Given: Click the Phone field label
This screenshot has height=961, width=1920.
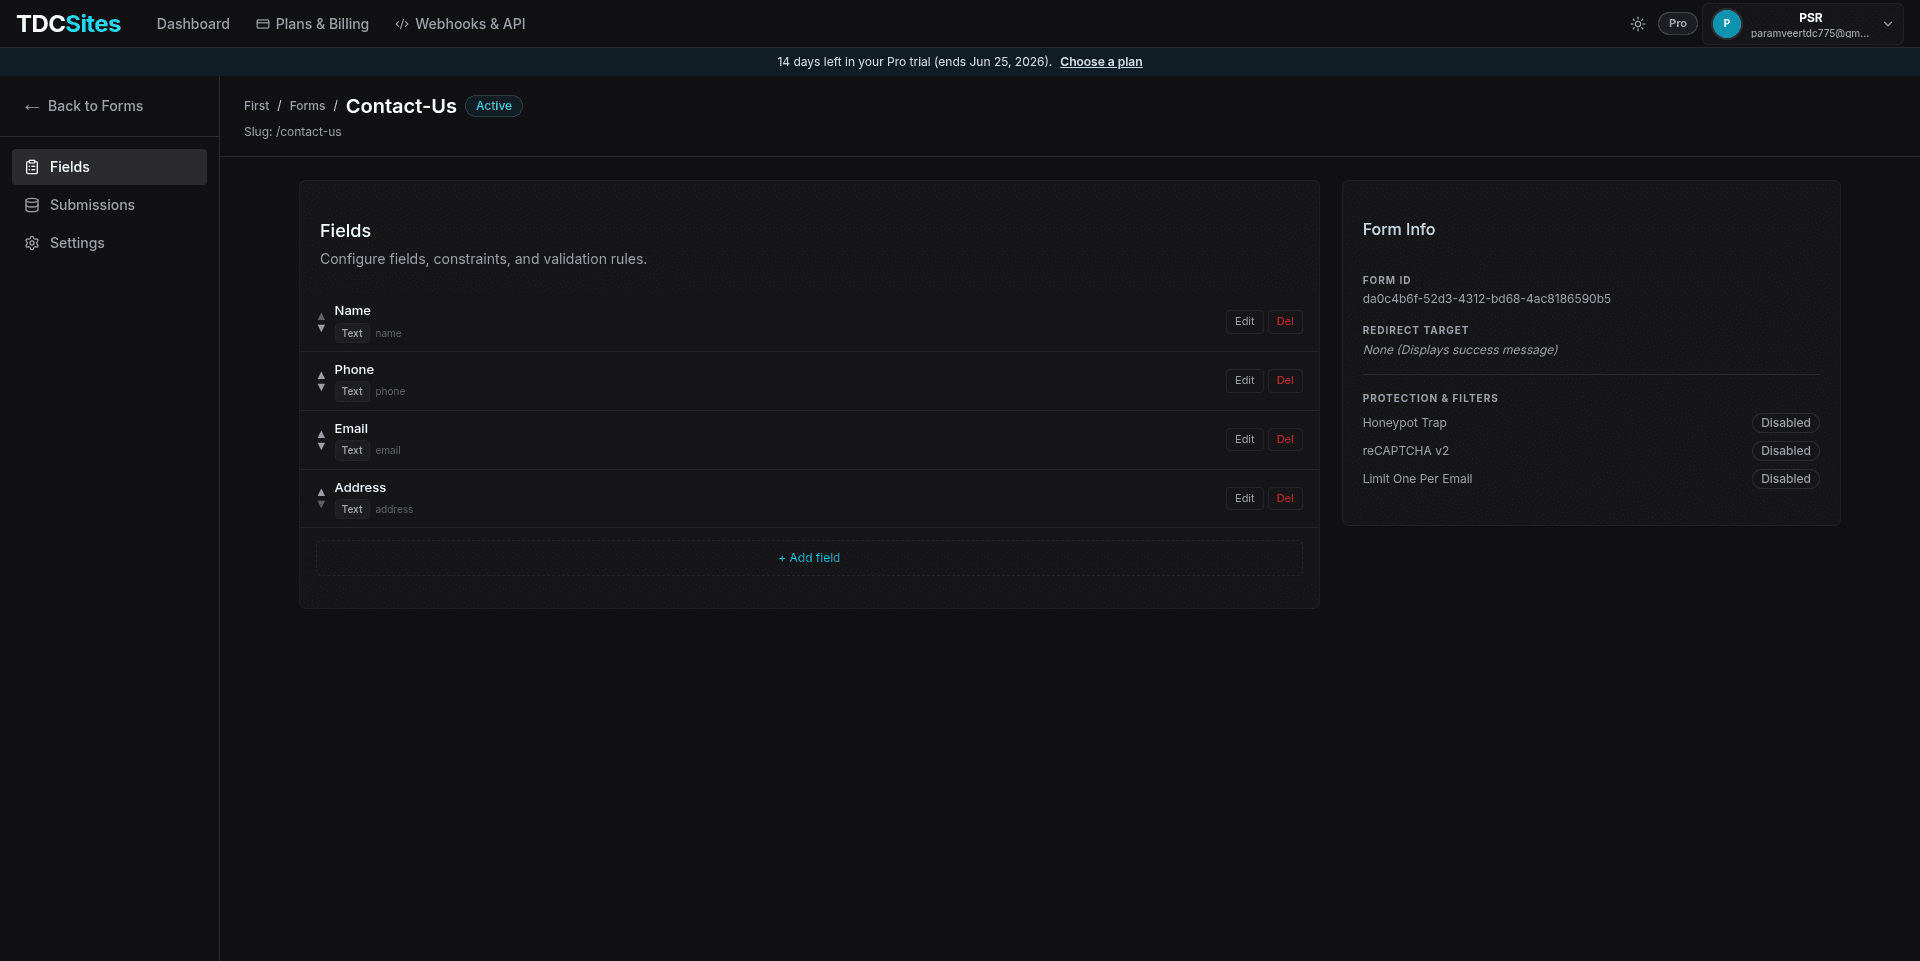Looking at the screenshot, I should (354, 370).
